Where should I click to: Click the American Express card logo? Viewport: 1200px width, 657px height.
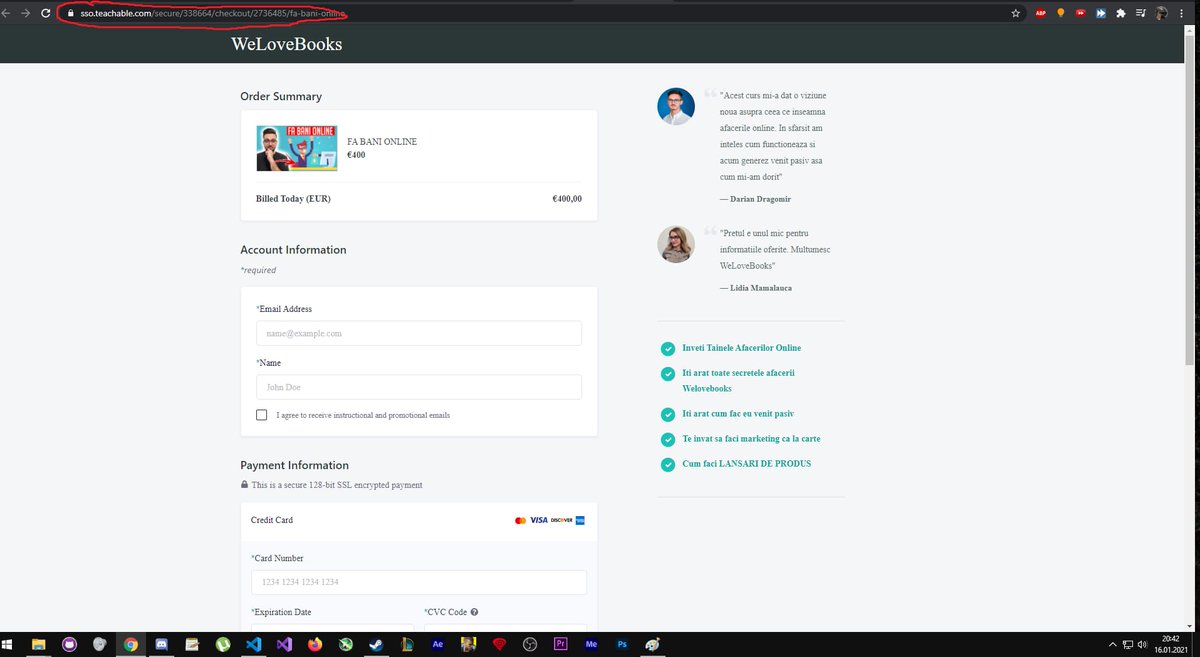point(581,521)
